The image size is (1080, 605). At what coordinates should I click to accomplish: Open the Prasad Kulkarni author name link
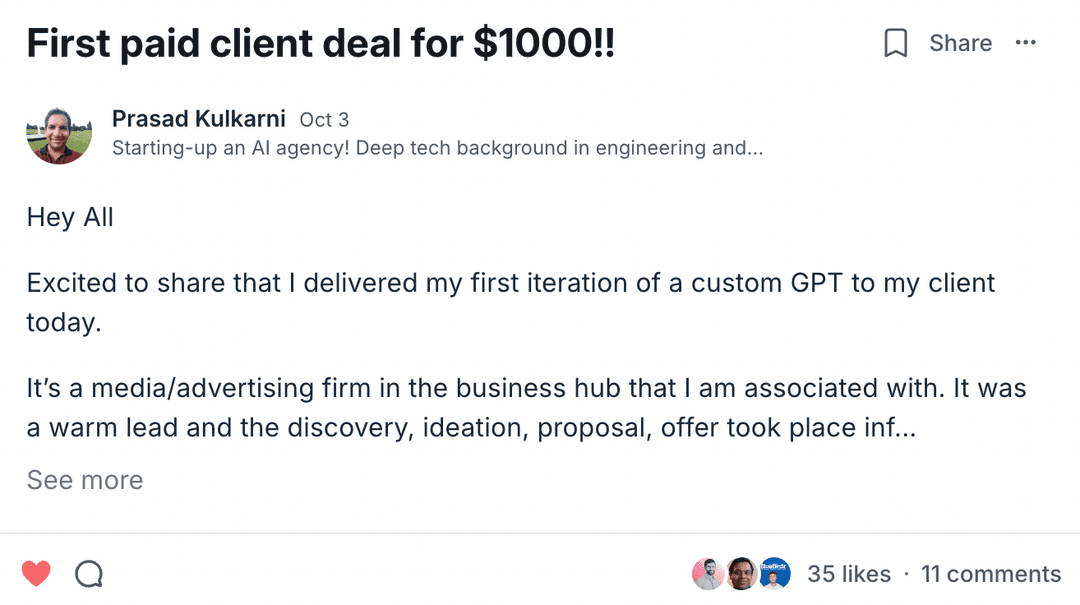pos(200,119)
